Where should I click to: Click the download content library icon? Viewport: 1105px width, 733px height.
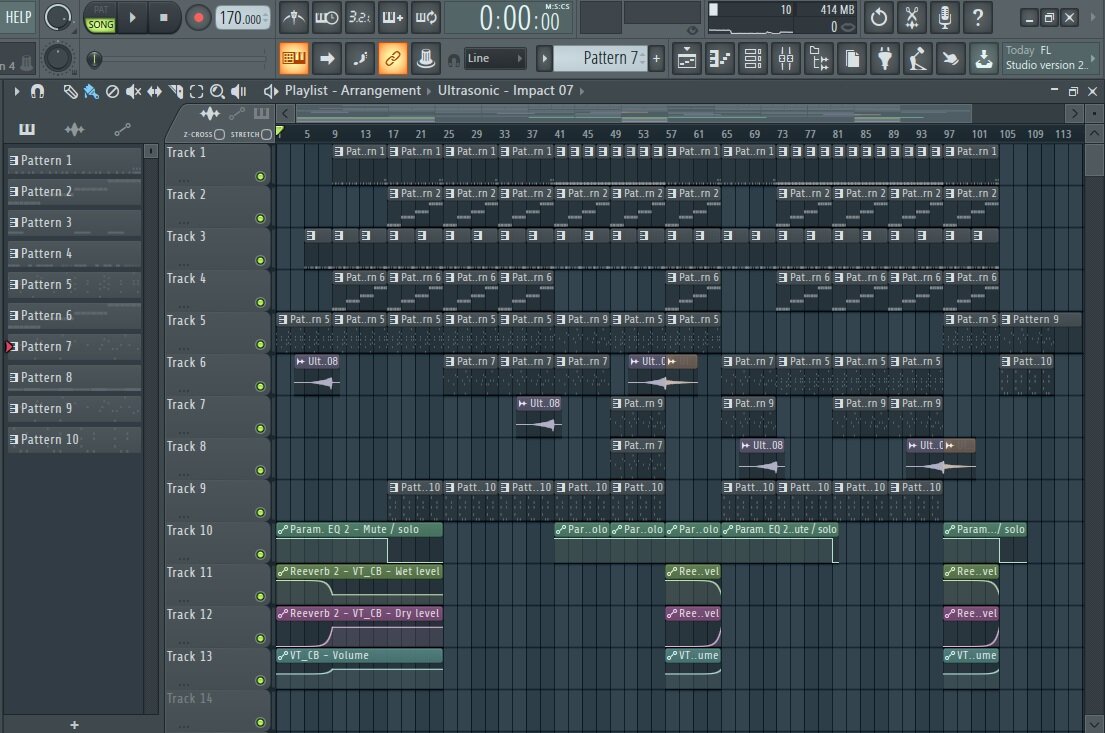(984, 59)
